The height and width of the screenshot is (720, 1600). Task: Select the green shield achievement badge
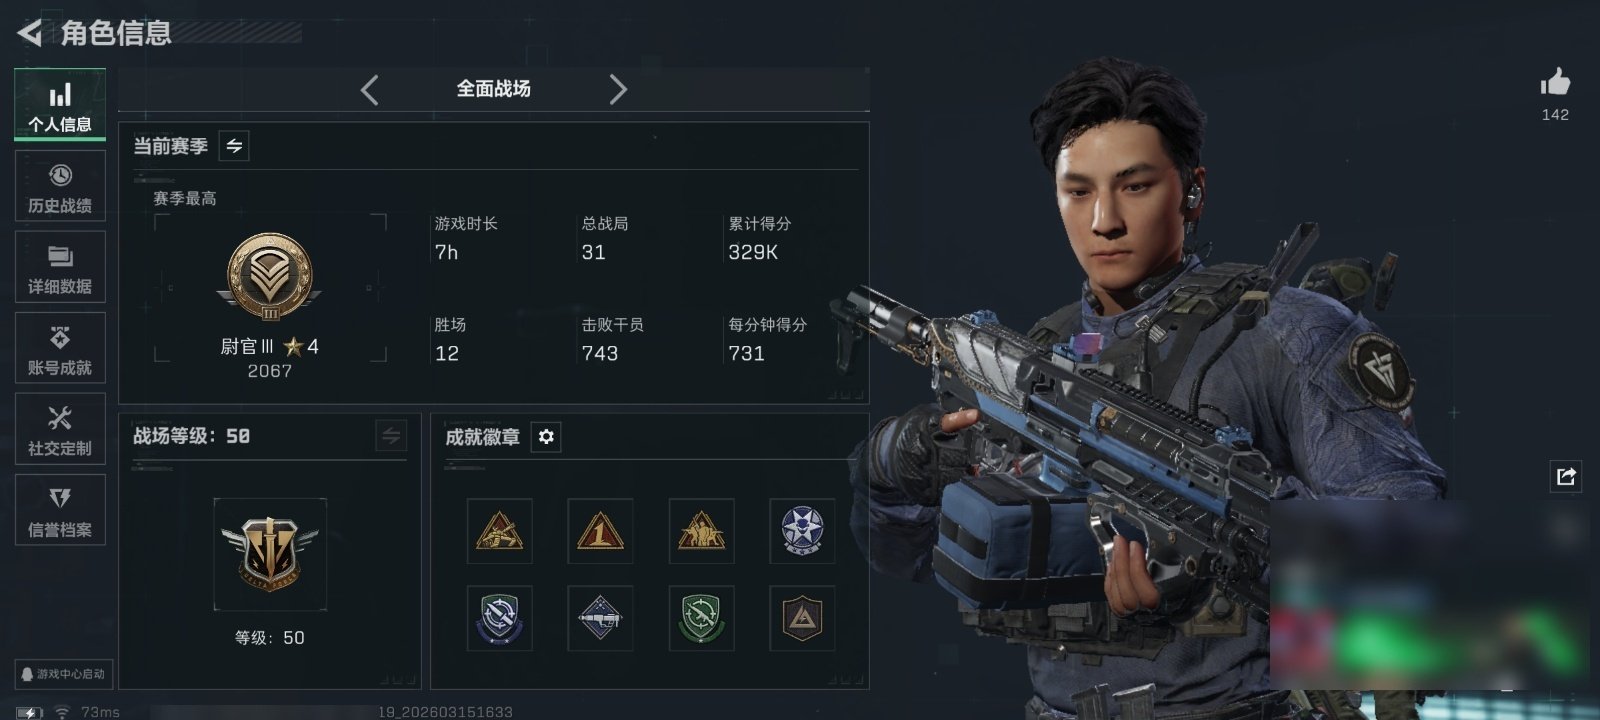coord(701,618)
